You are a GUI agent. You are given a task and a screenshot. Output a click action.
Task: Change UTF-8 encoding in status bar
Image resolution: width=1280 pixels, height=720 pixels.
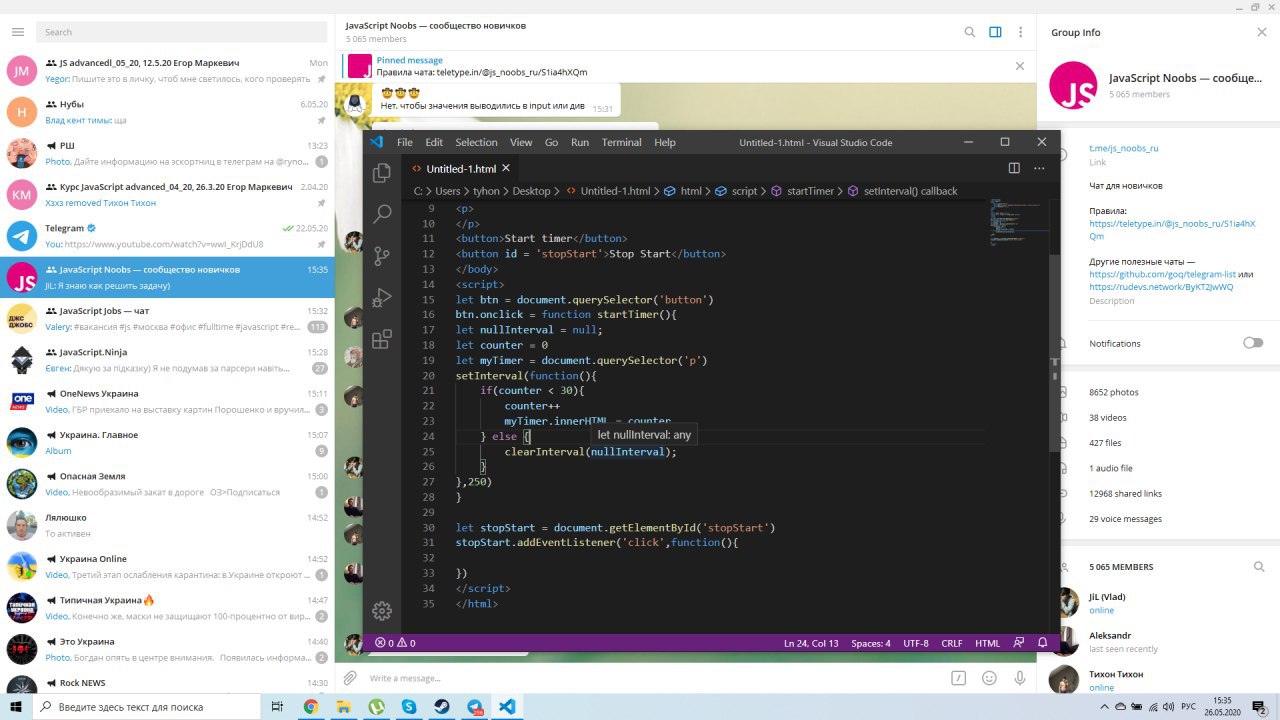tap(916, 643)
